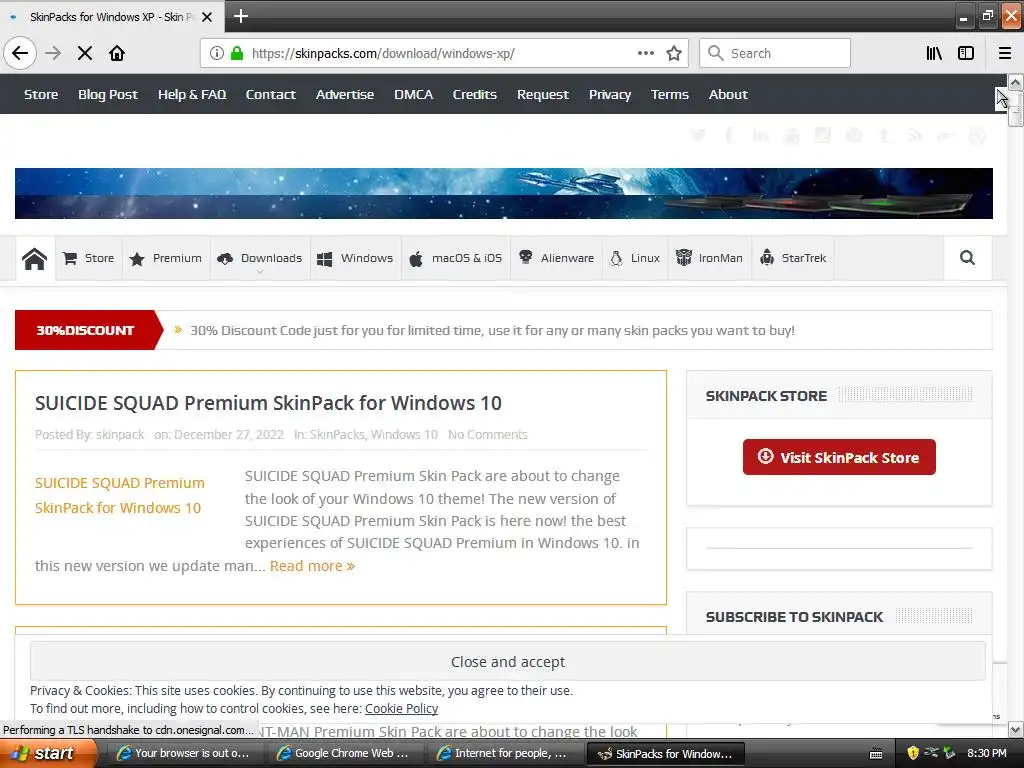Open the Privacy page
The height and width of the screenshot is (768, 1024).
coord(610,95)
